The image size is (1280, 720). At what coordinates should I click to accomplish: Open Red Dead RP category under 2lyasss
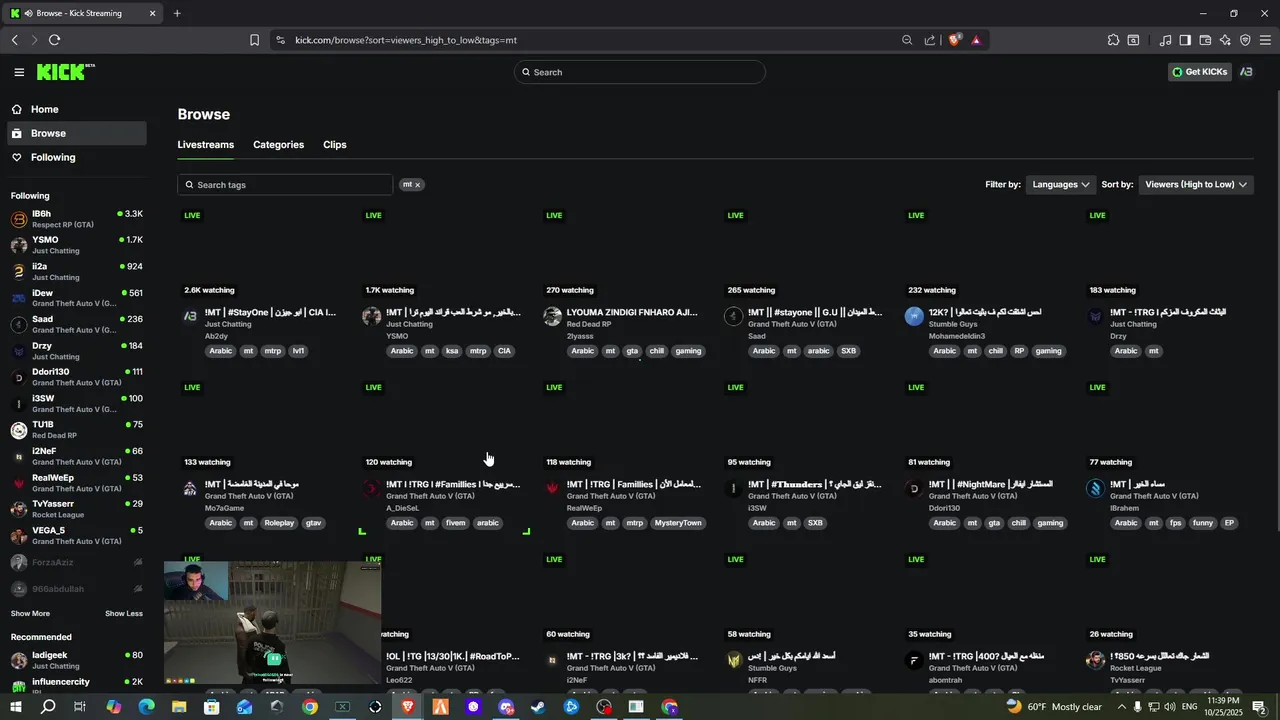pos(589,324)
